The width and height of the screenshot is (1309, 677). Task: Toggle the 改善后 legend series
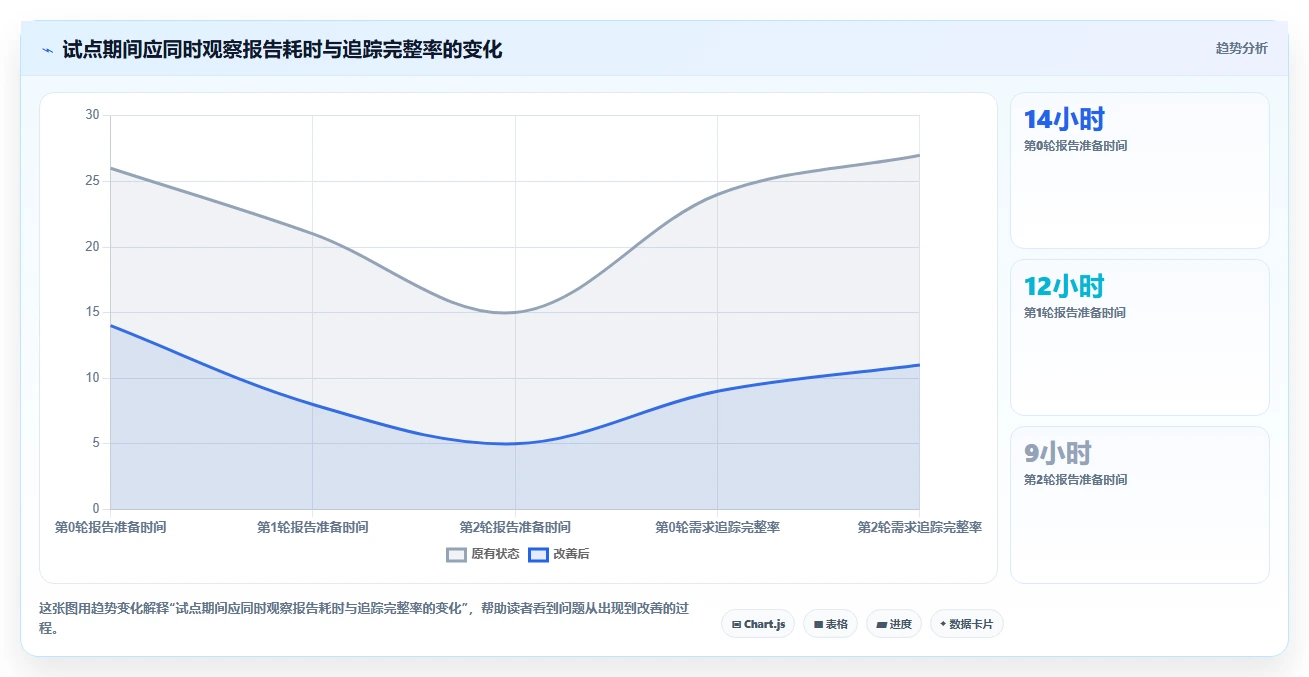pos(559,554)
